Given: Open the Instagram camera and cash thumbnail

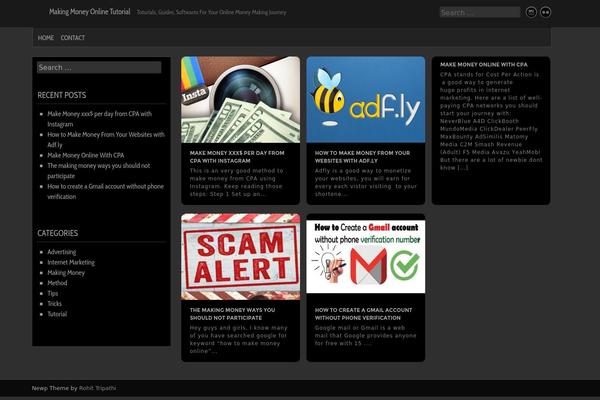Looking at the screenshot, I should (x=241, y=100).
